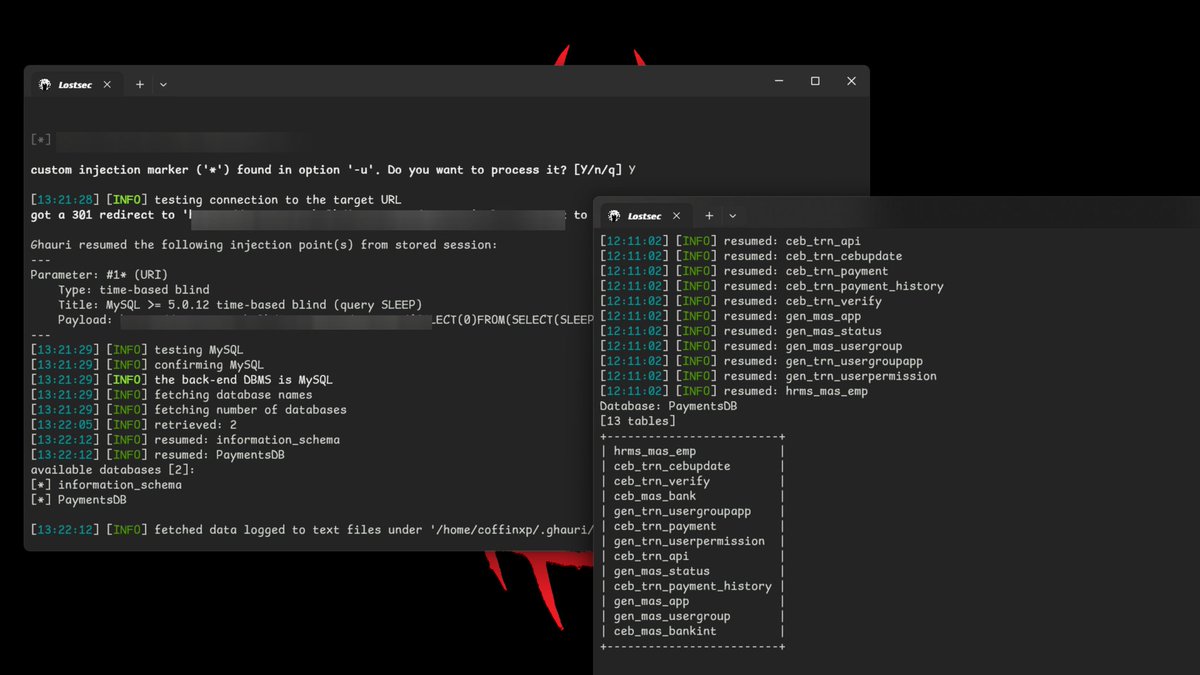Click the gen_mas_app table row
The height and width of the screenshot is (675, 1200).
[692, 601]
